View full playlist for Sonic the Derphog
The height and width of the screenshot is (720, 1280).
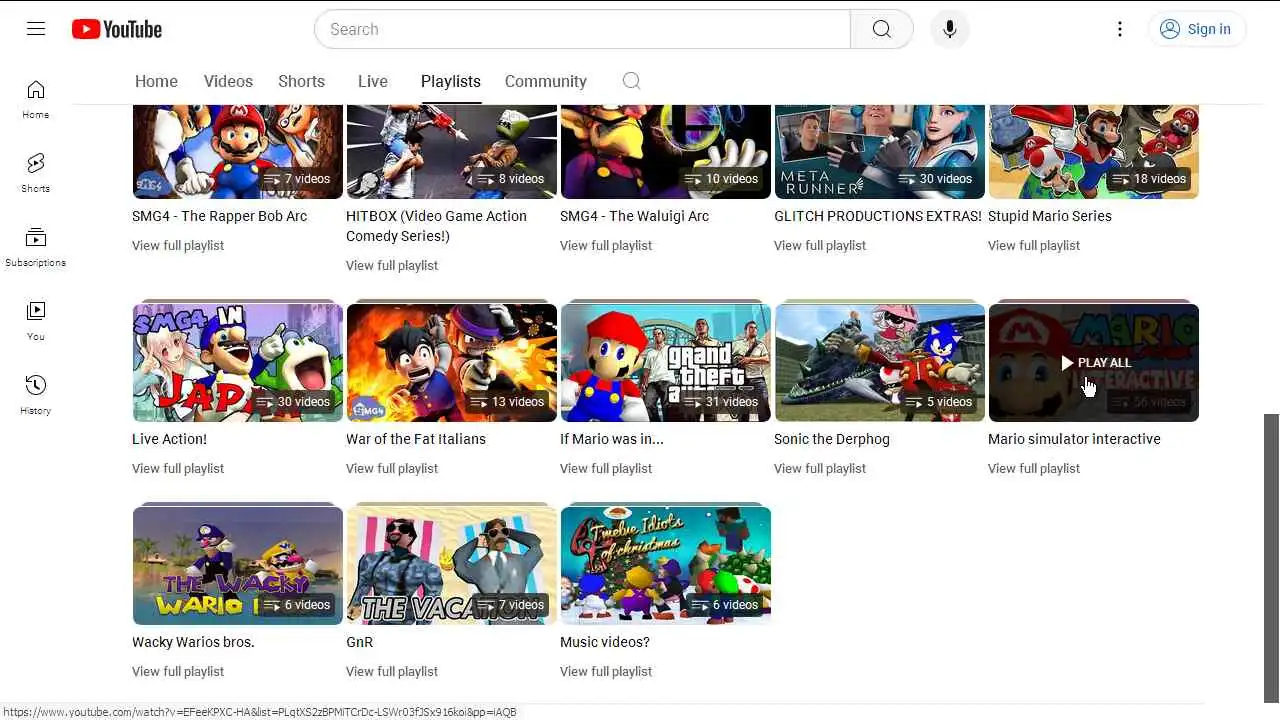pyautogui.click(x=820, y=468)
